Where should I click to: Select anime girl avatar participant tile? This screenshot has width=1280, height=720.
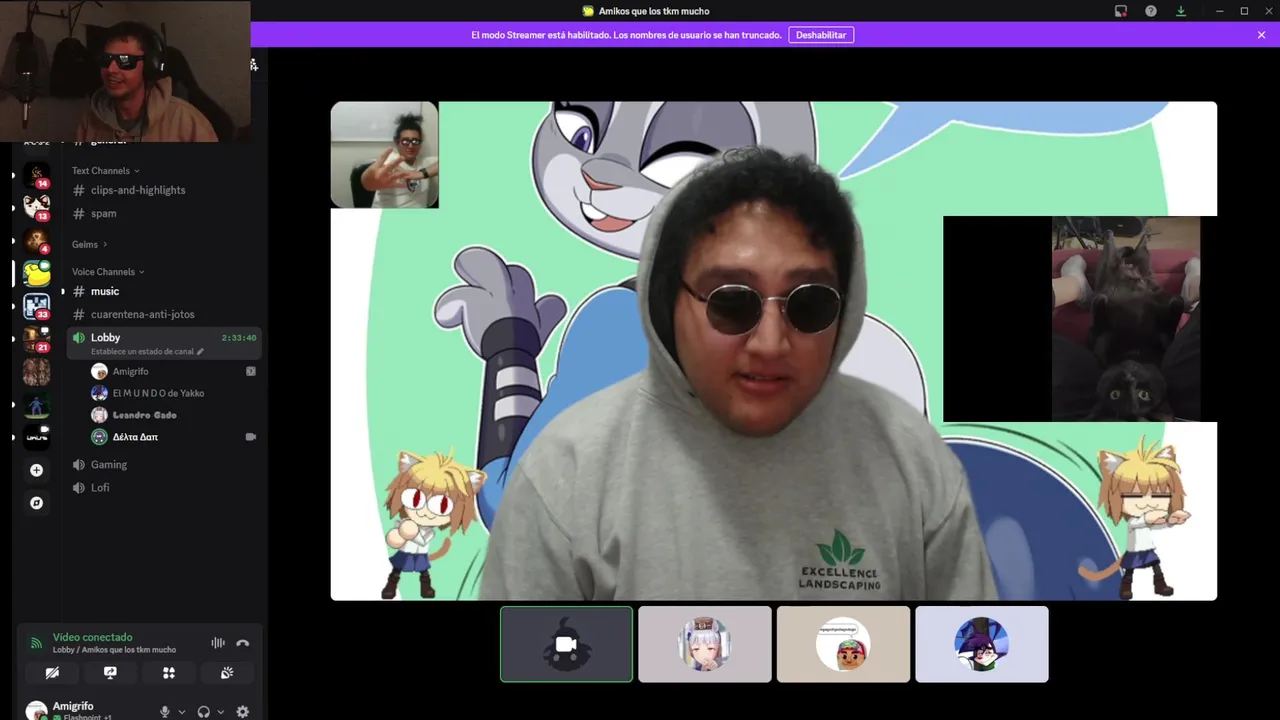pyautogui.click(x=705, y=644)
